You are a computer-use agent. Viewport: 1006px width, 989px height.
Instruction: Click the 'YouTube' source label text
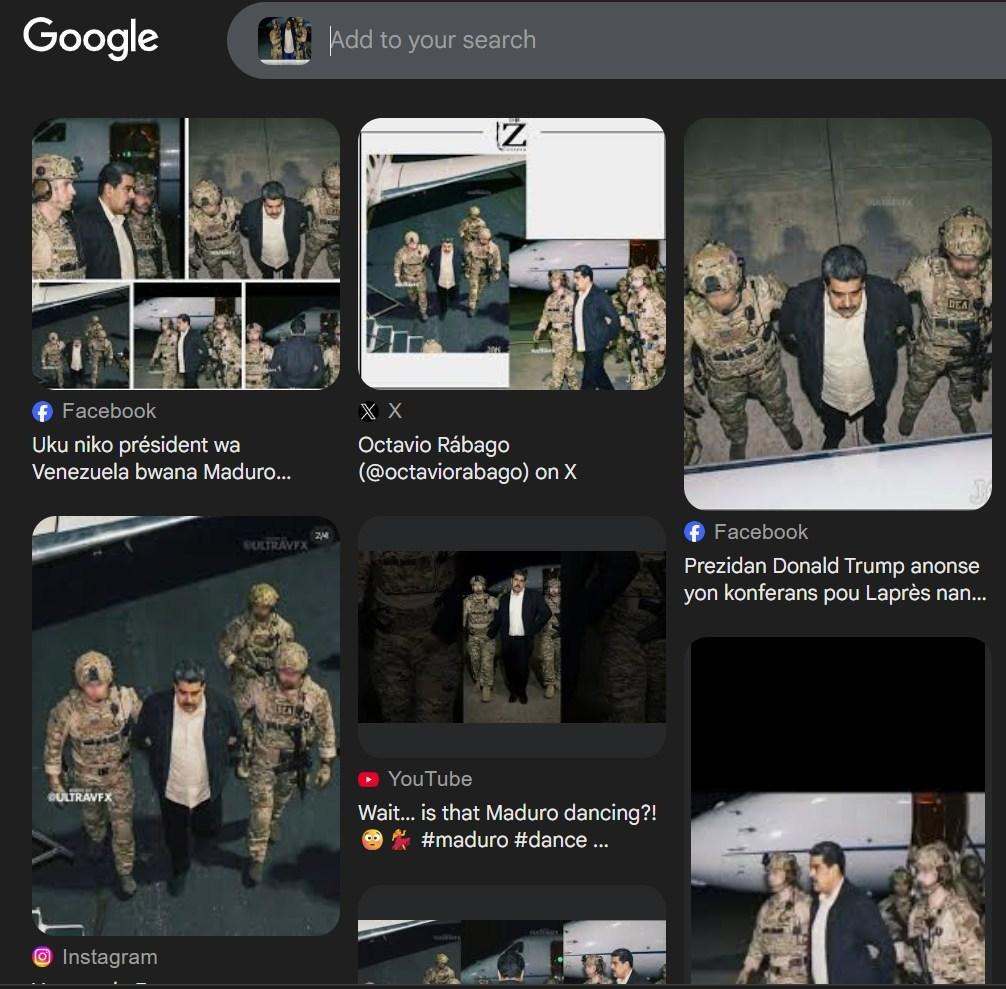(430, 779)
